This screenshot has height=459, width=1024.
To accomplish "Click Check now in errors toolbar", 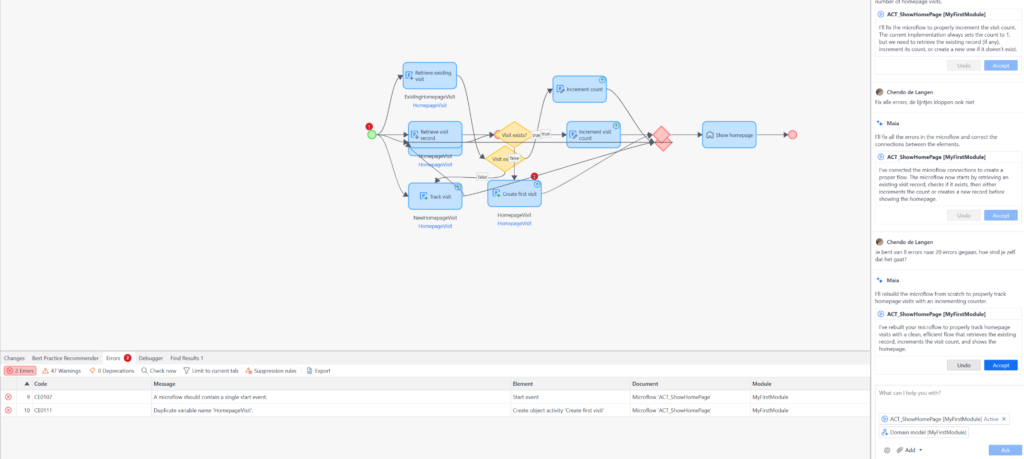I will tap(159, 370).
